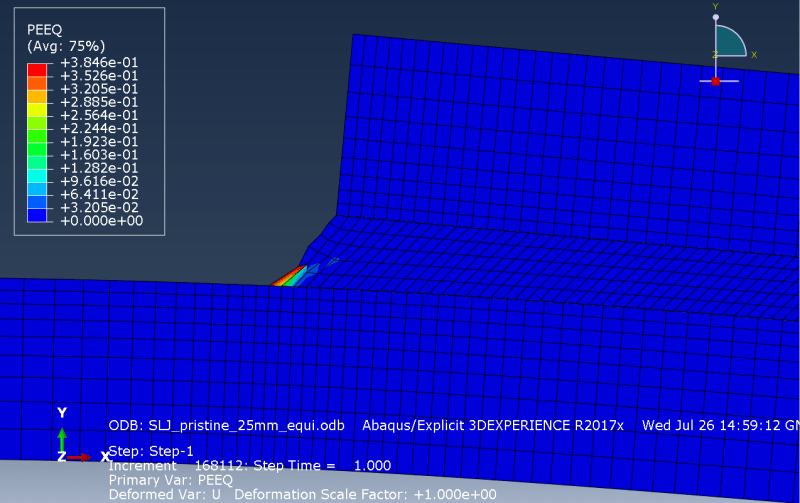This screenshot has height=503, width=800.
Task: Click the yellow legend swatch at +2.885e-01
Action: click(37, 110)
